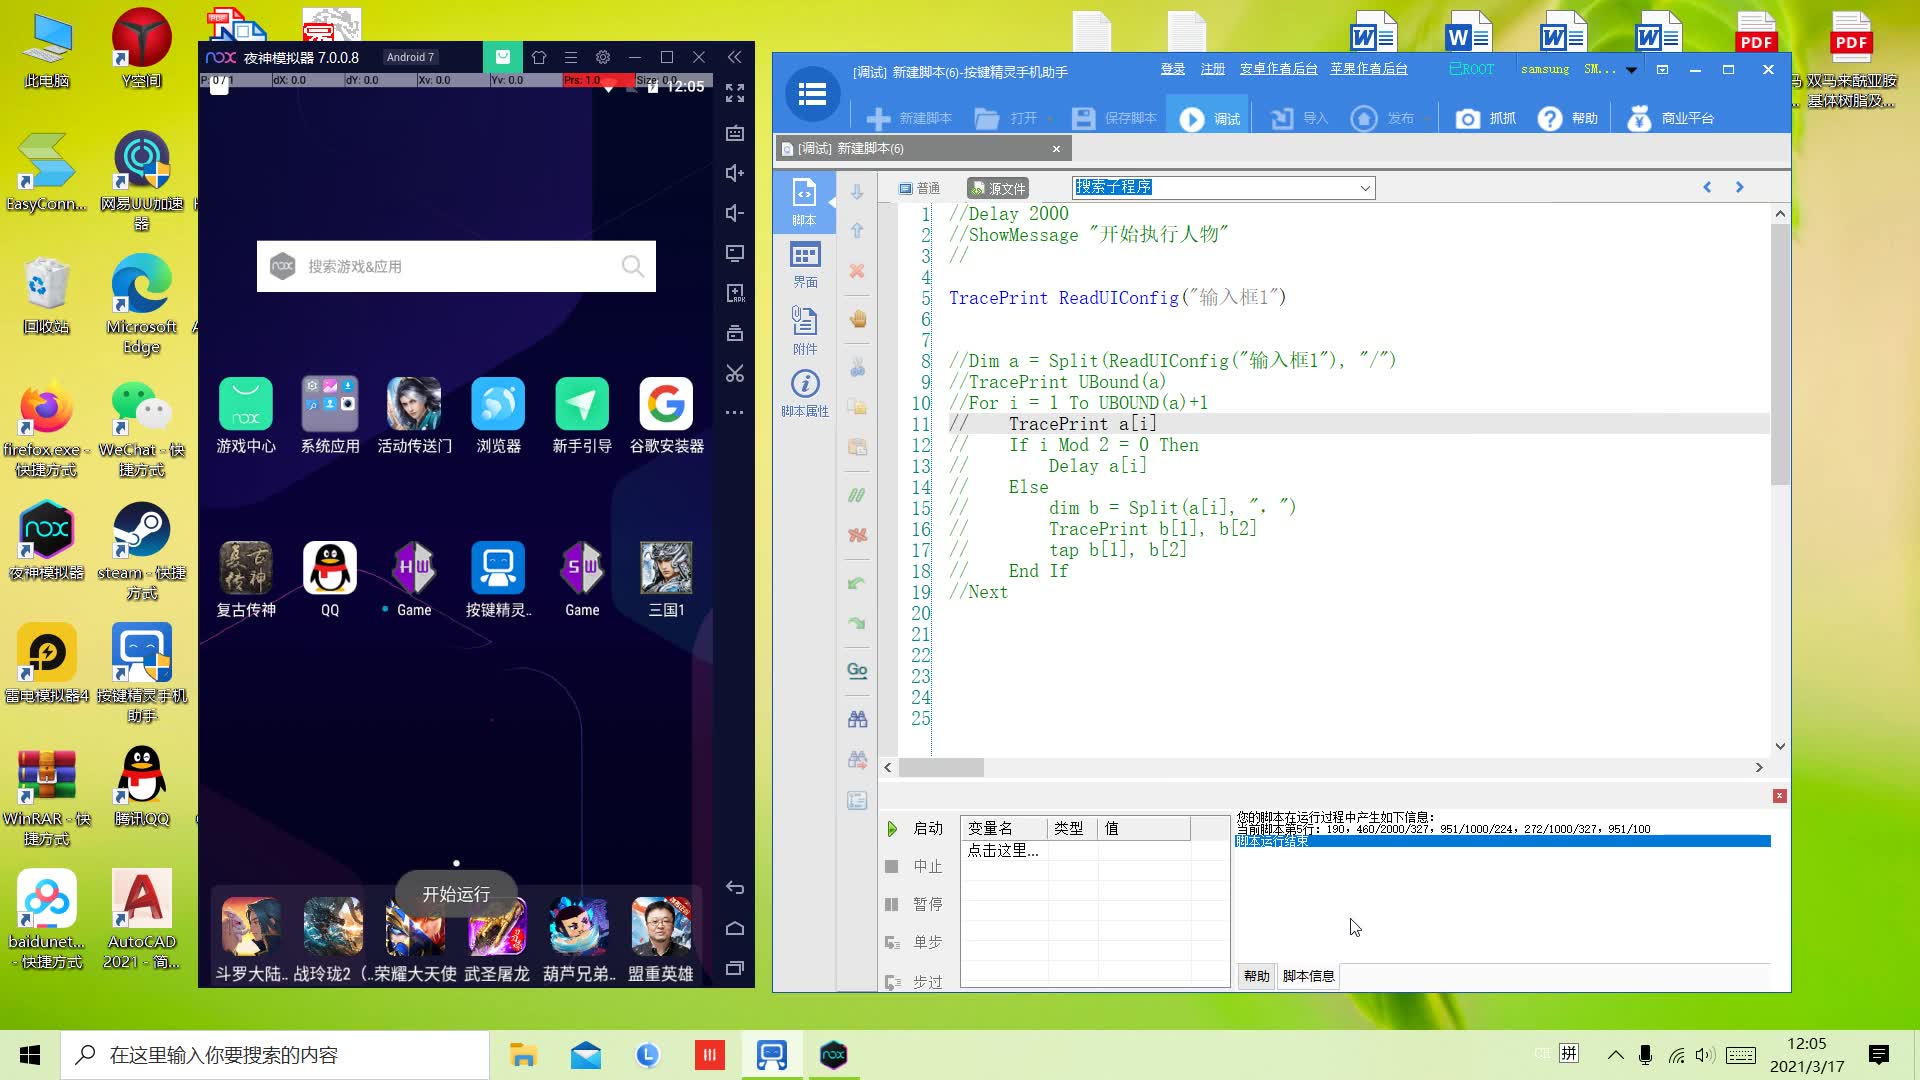Click the 界面 UI designer sidebar icon
The image size is (1920, 1080).
coord(805,264)
